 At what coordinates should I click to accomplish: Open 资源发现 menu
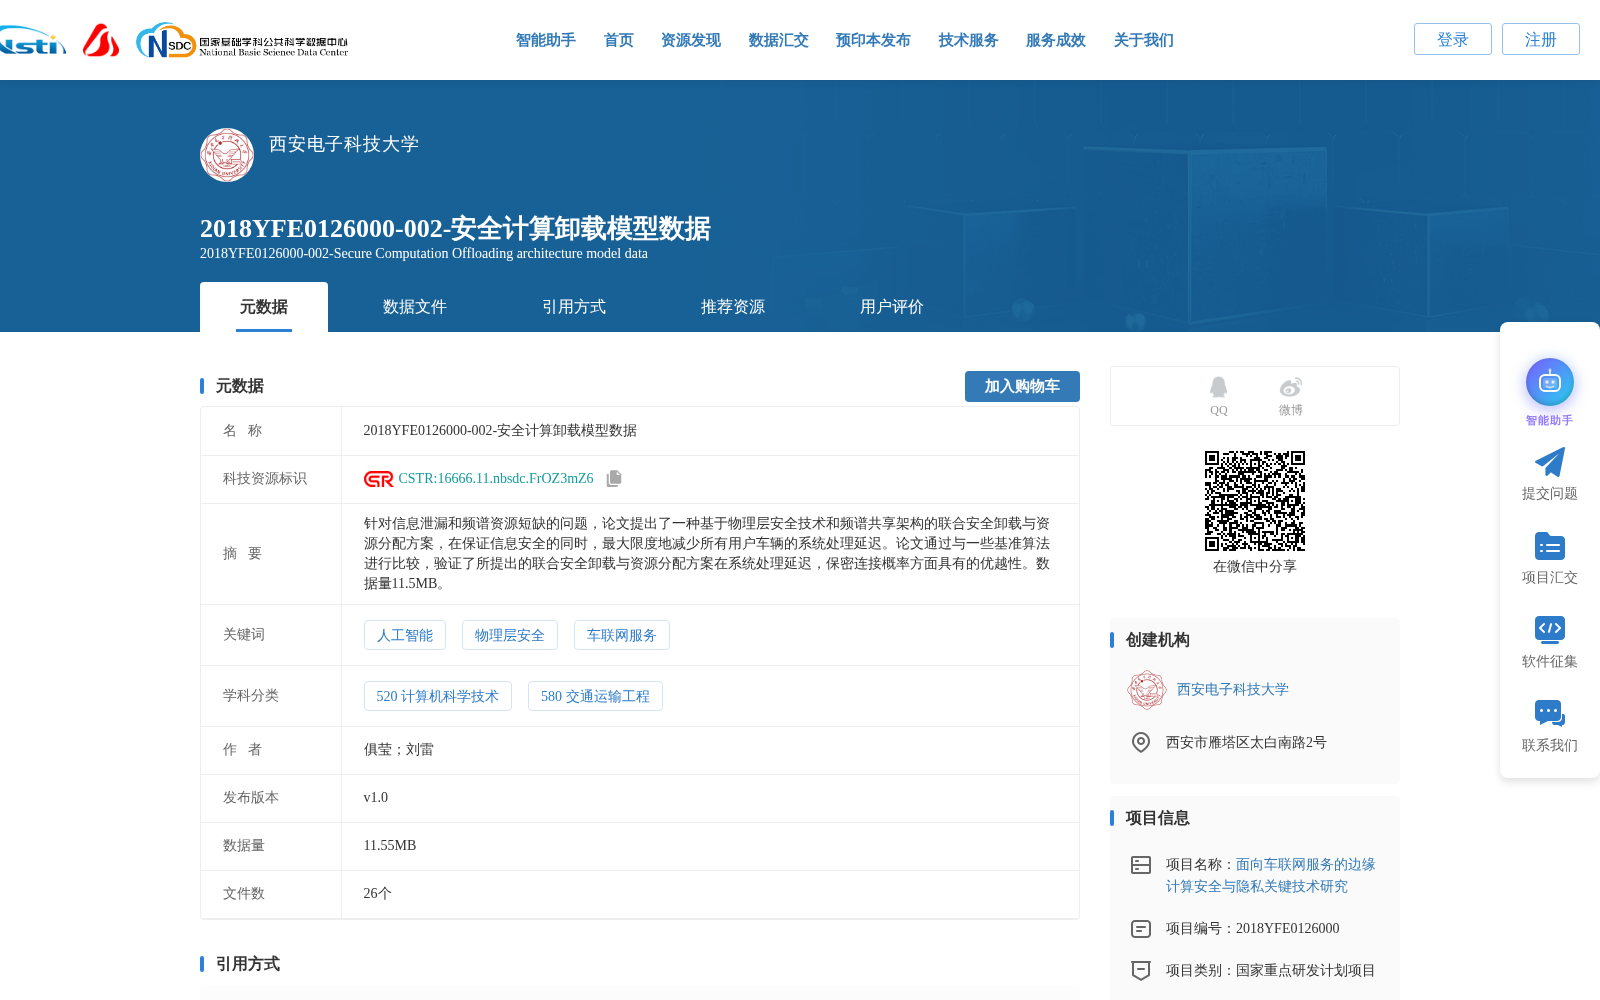(x=691, y=40)
